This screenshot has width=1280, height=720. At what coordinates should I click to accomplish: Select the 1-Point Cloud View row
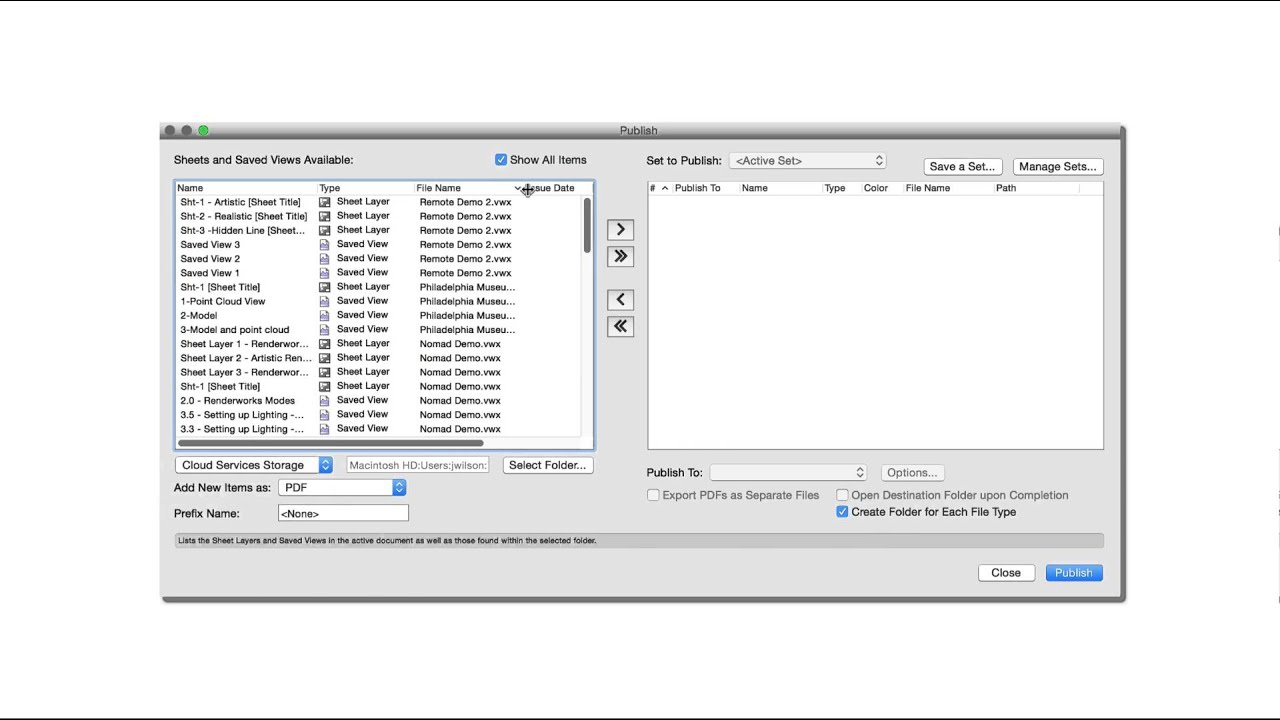pyautogui.click(x=378, y=301)
